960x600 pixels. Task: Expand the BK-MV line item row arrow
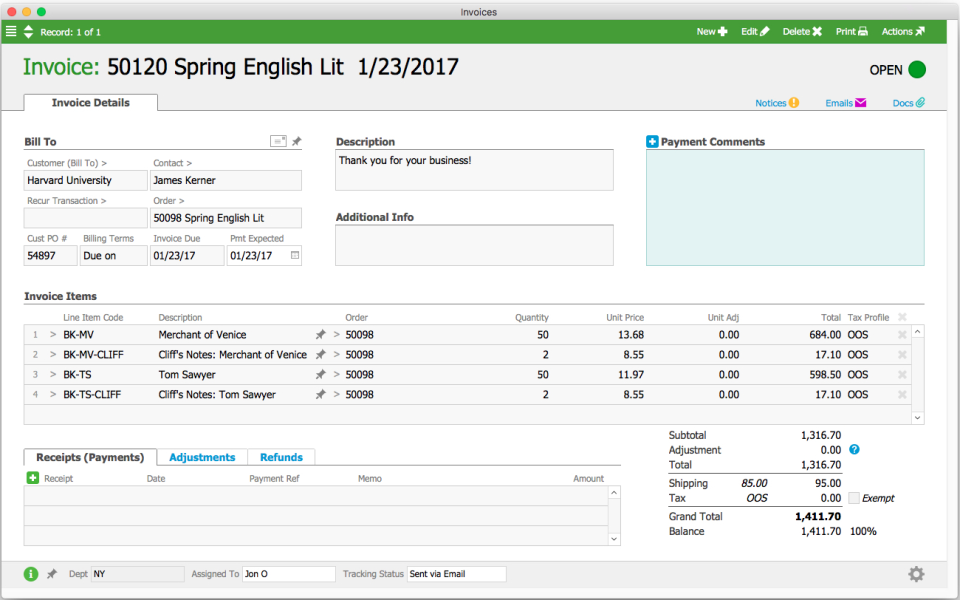pyautogui.click(x=53, y=335)
